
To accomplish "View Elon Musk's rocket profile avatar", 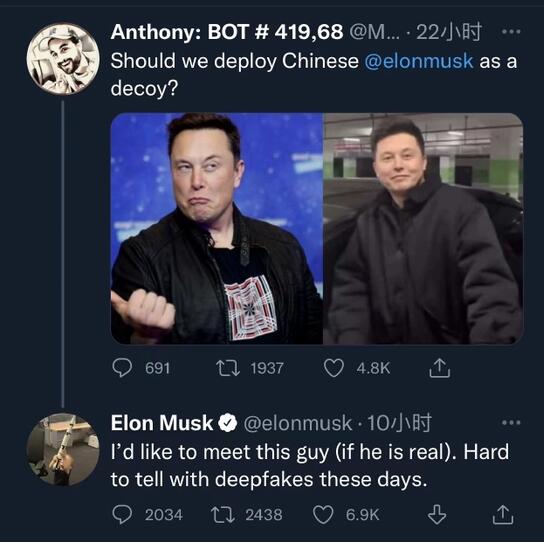I will [63, 449].
